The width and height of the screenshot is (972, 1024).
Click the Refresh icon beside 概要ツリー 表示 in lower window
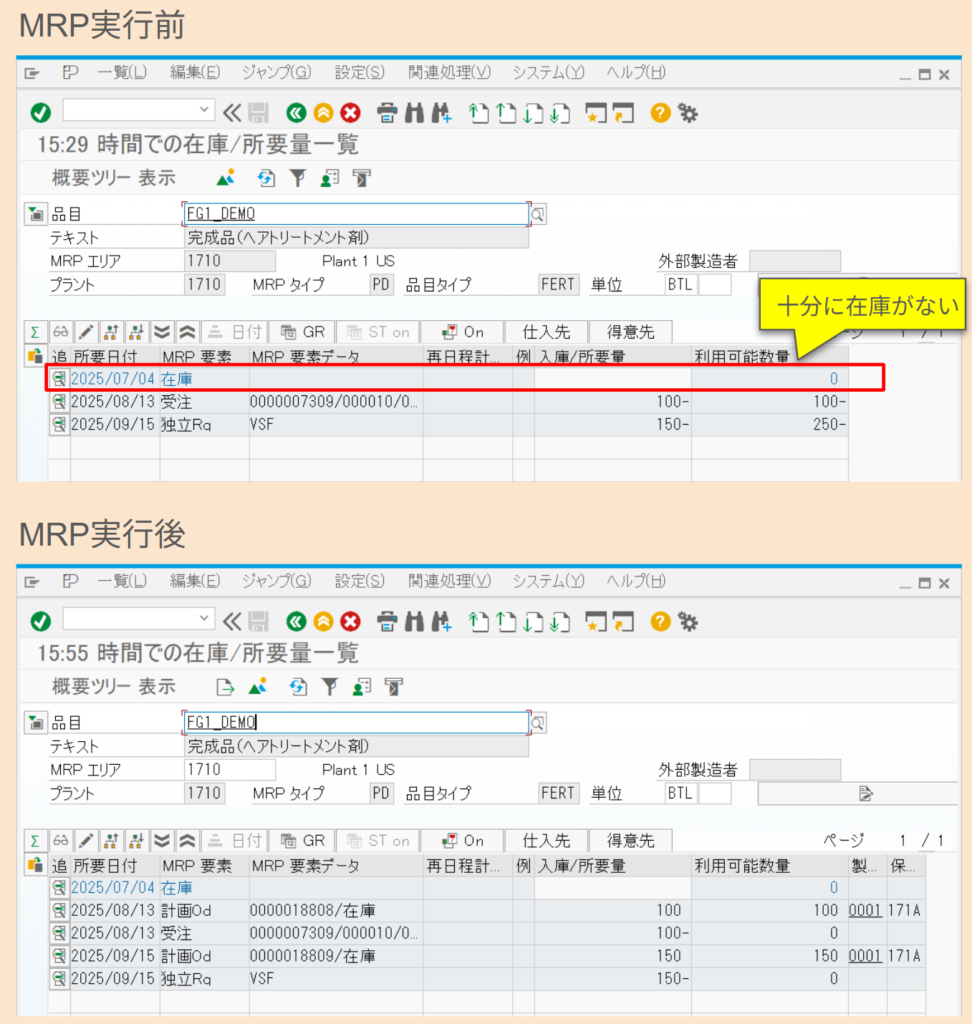(x=298, y=686)
